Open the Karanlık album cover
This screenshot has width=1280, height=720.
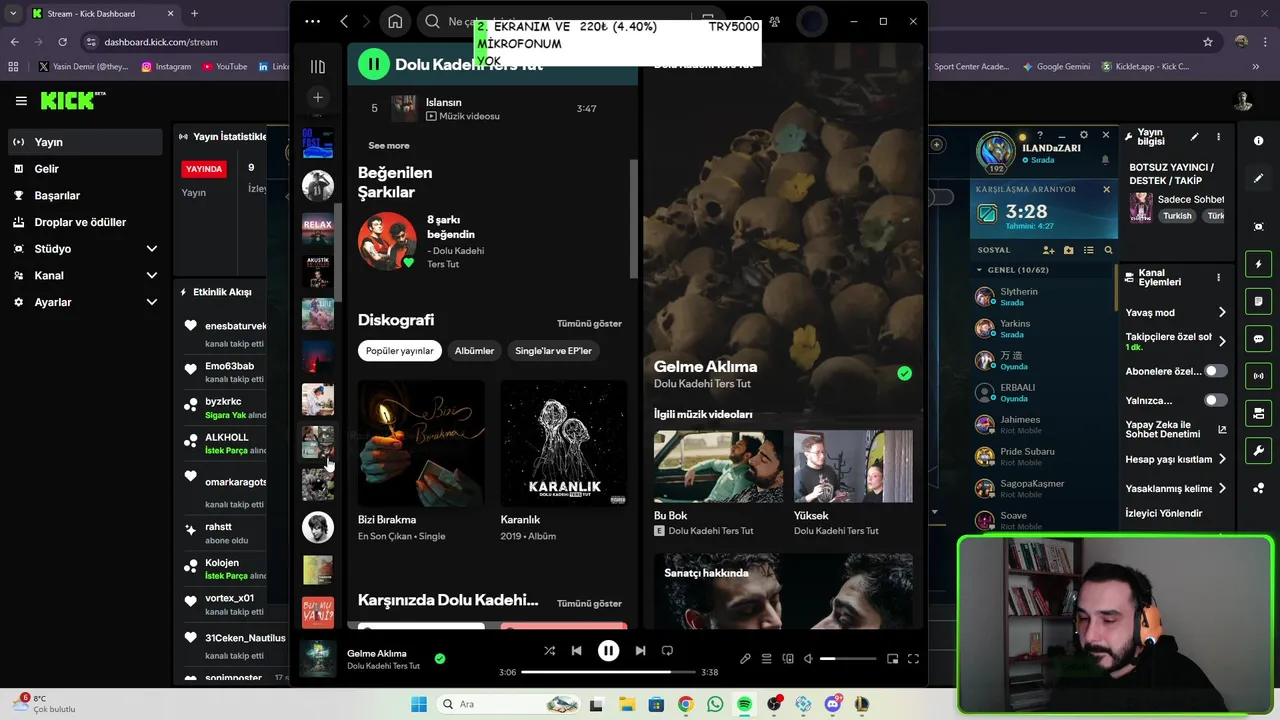[x=564, y=443]
